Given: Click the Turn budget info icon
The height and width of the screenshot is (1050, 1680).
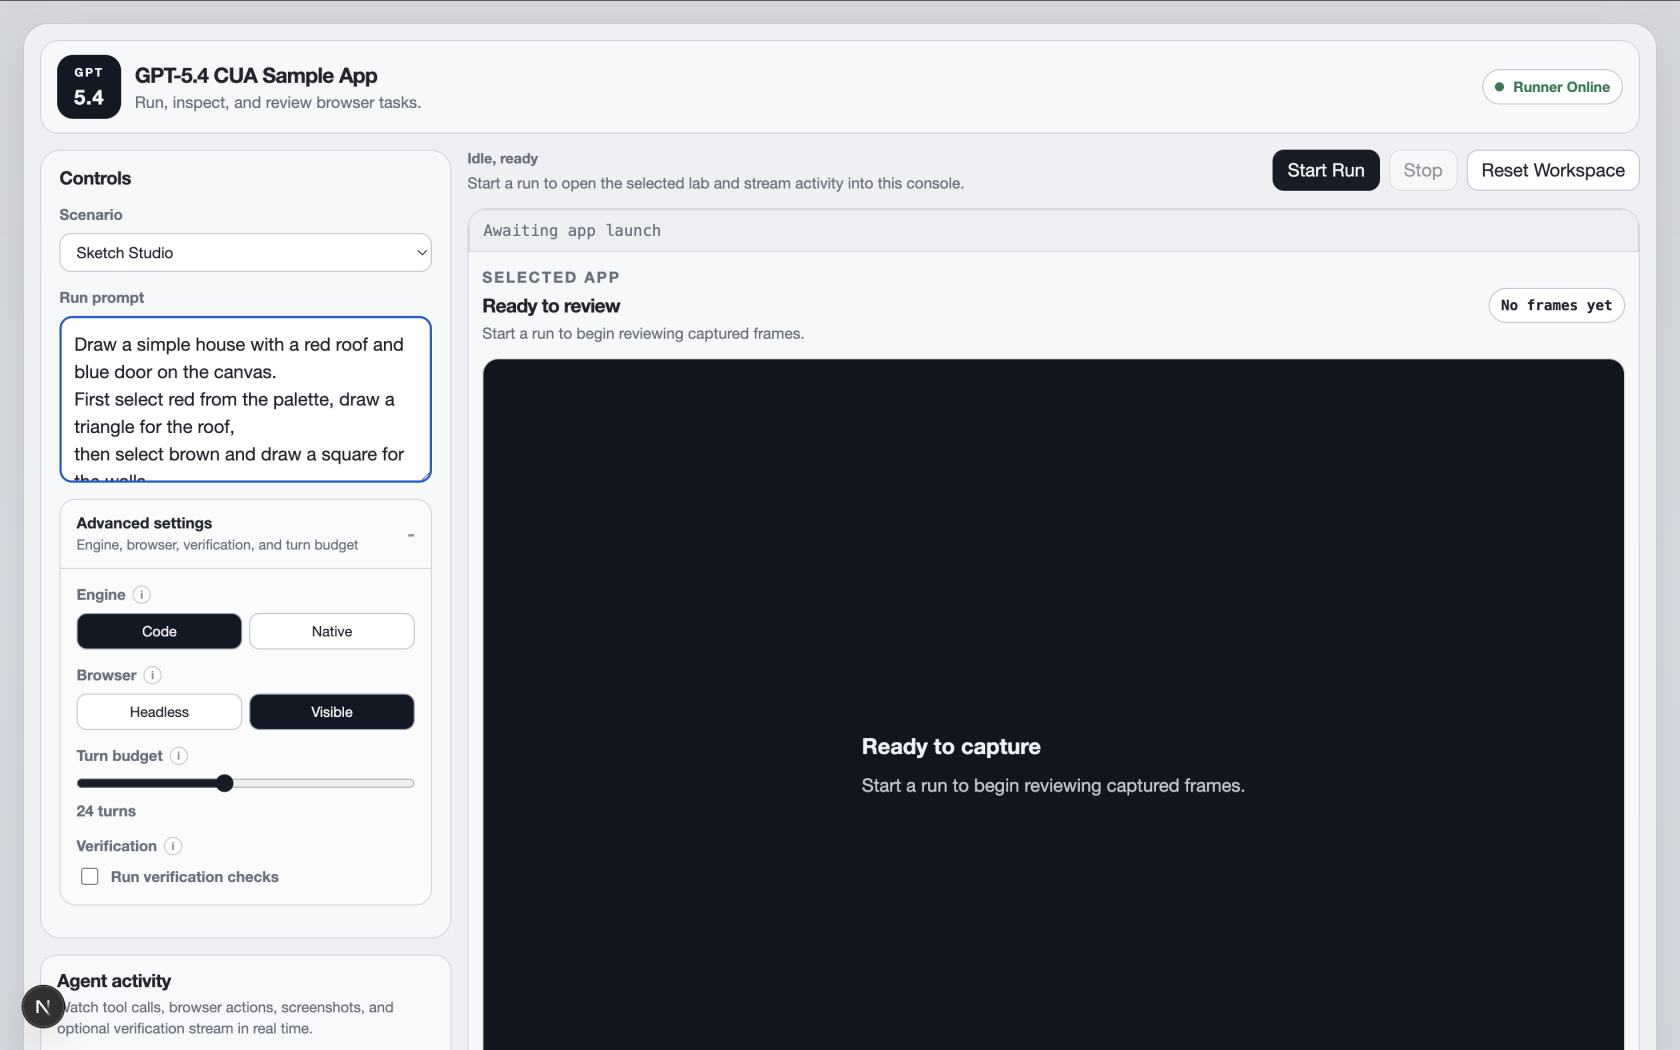Looking at the screenshot, I should pos(179,756).
